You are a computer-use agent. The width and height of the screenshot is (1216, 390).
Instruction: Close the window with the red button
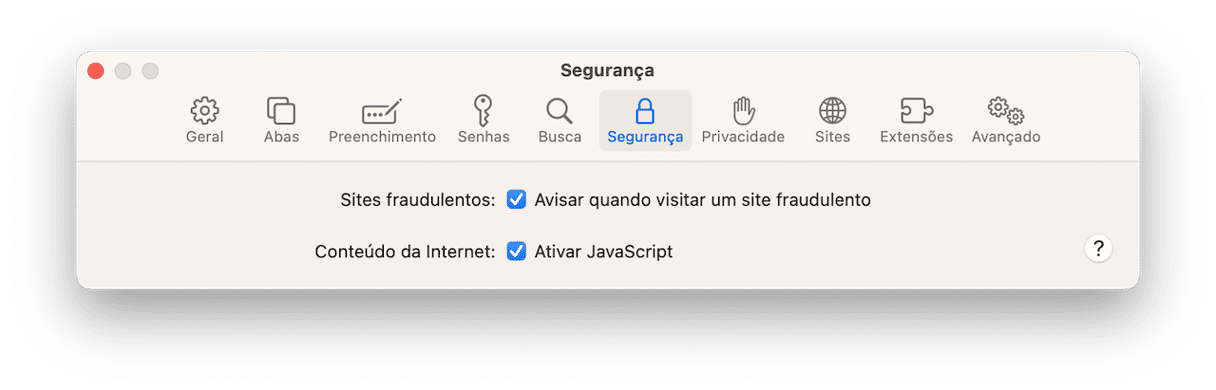96,71
